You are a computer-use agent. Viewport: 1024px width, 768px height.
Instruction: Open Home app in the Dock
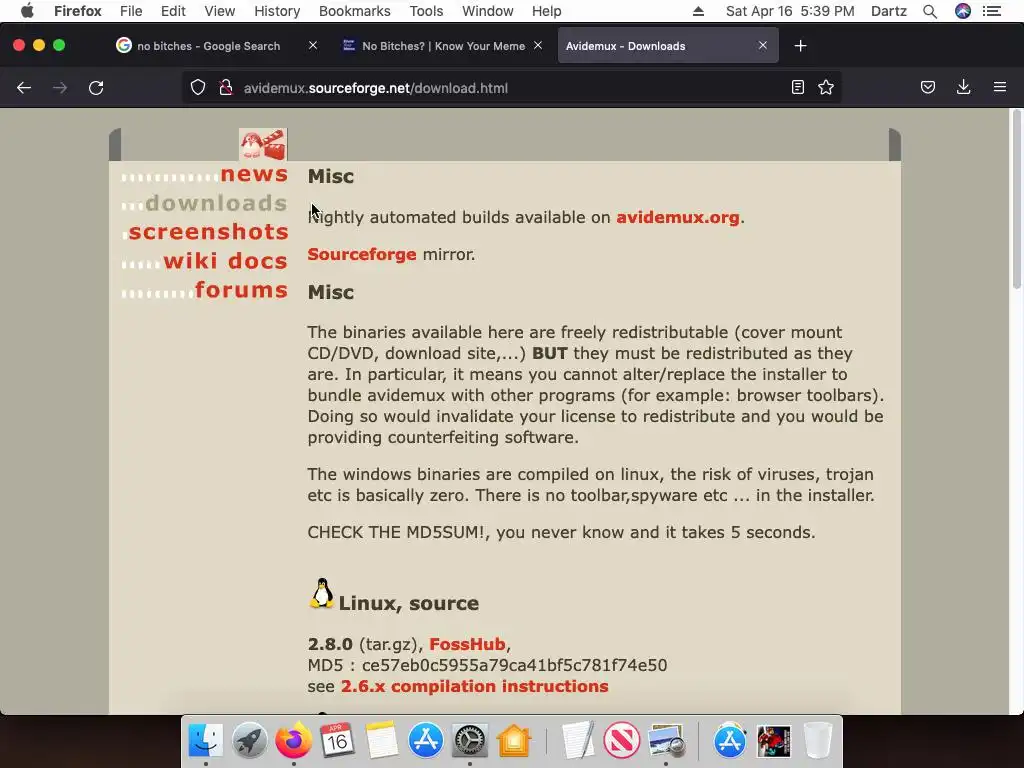(513, 741)
